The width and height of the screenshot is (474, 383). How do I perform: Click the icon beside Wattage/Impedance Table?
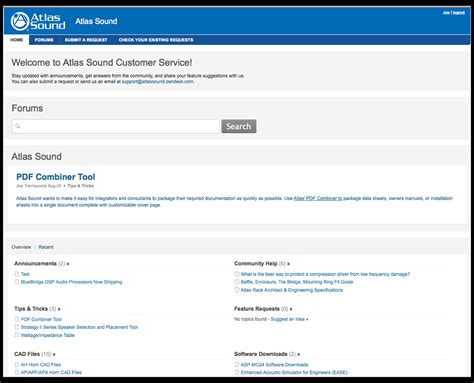[x=17, y=335]
